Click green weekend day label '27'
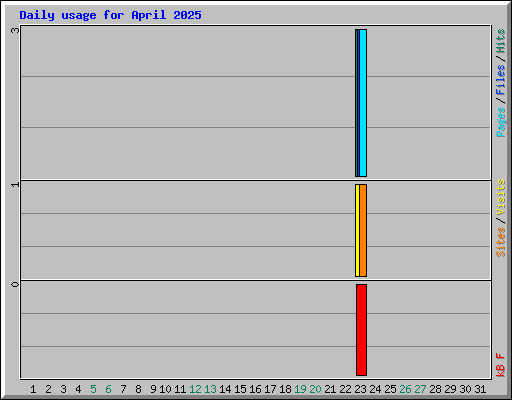The height and width of the screenshot is (400, 512). point(420,389)
